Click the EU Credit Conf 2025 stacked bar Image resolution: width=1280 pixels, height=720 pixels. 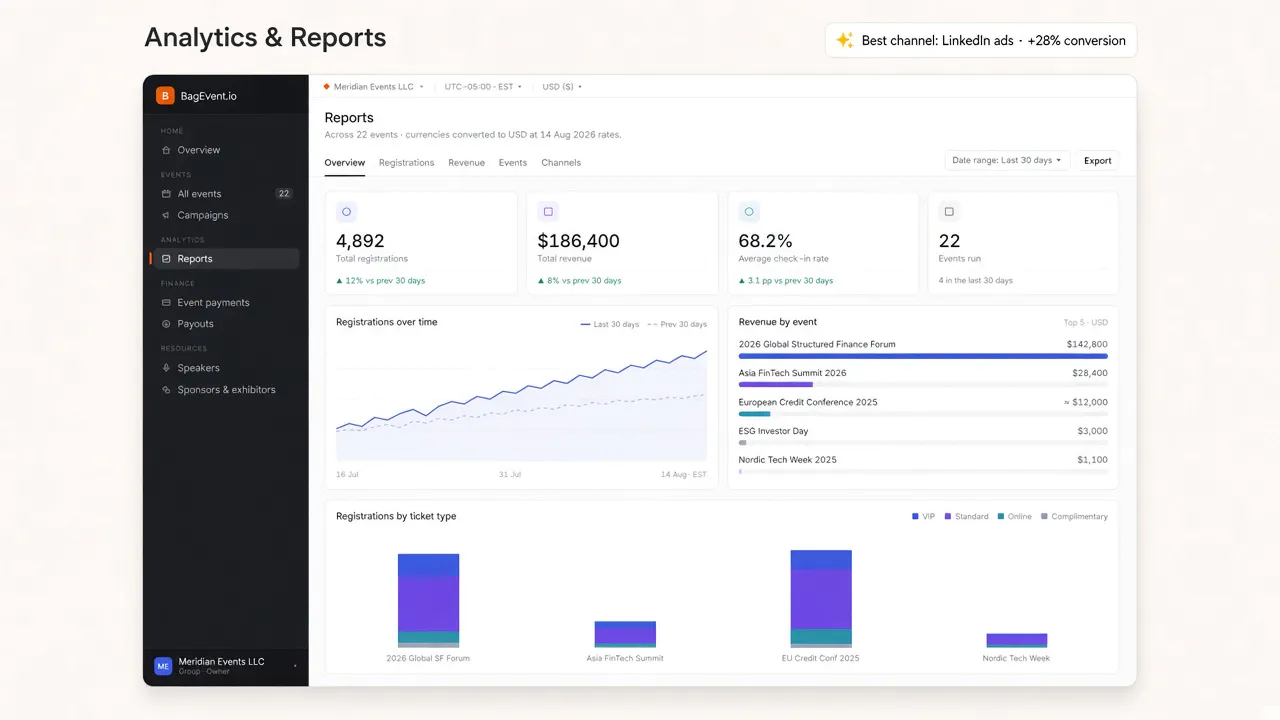[821, 599]
